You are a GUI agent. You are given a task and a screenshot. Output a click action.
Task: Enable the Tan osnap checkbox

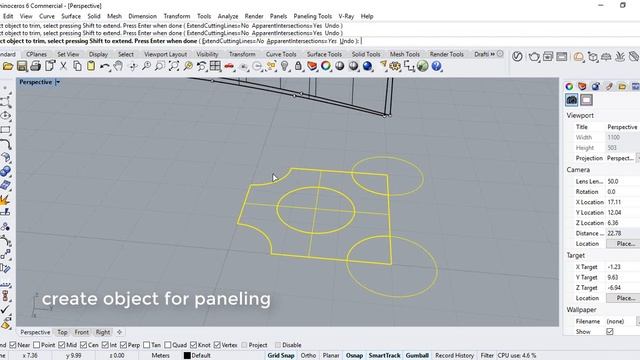[147, 345]
